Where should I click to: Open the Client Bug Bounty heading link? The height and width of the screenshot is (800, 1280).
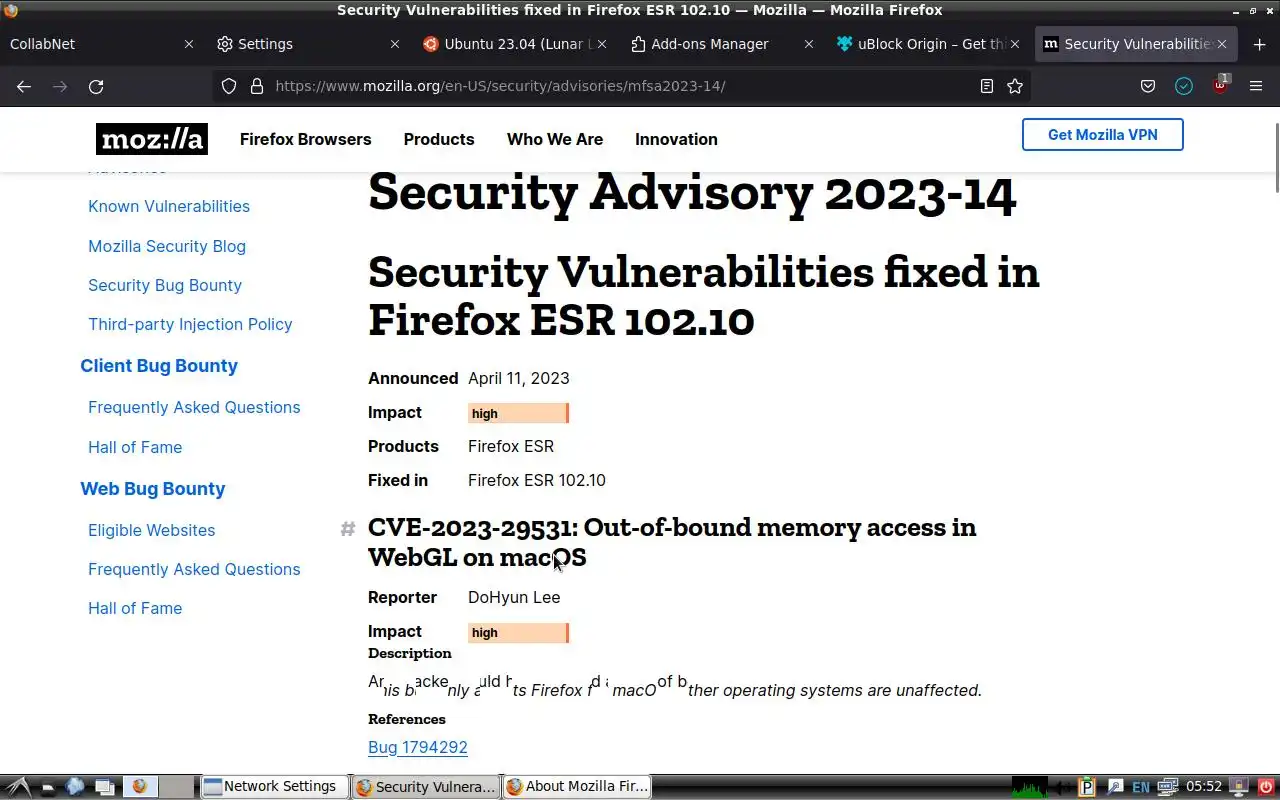click(159, 366)
